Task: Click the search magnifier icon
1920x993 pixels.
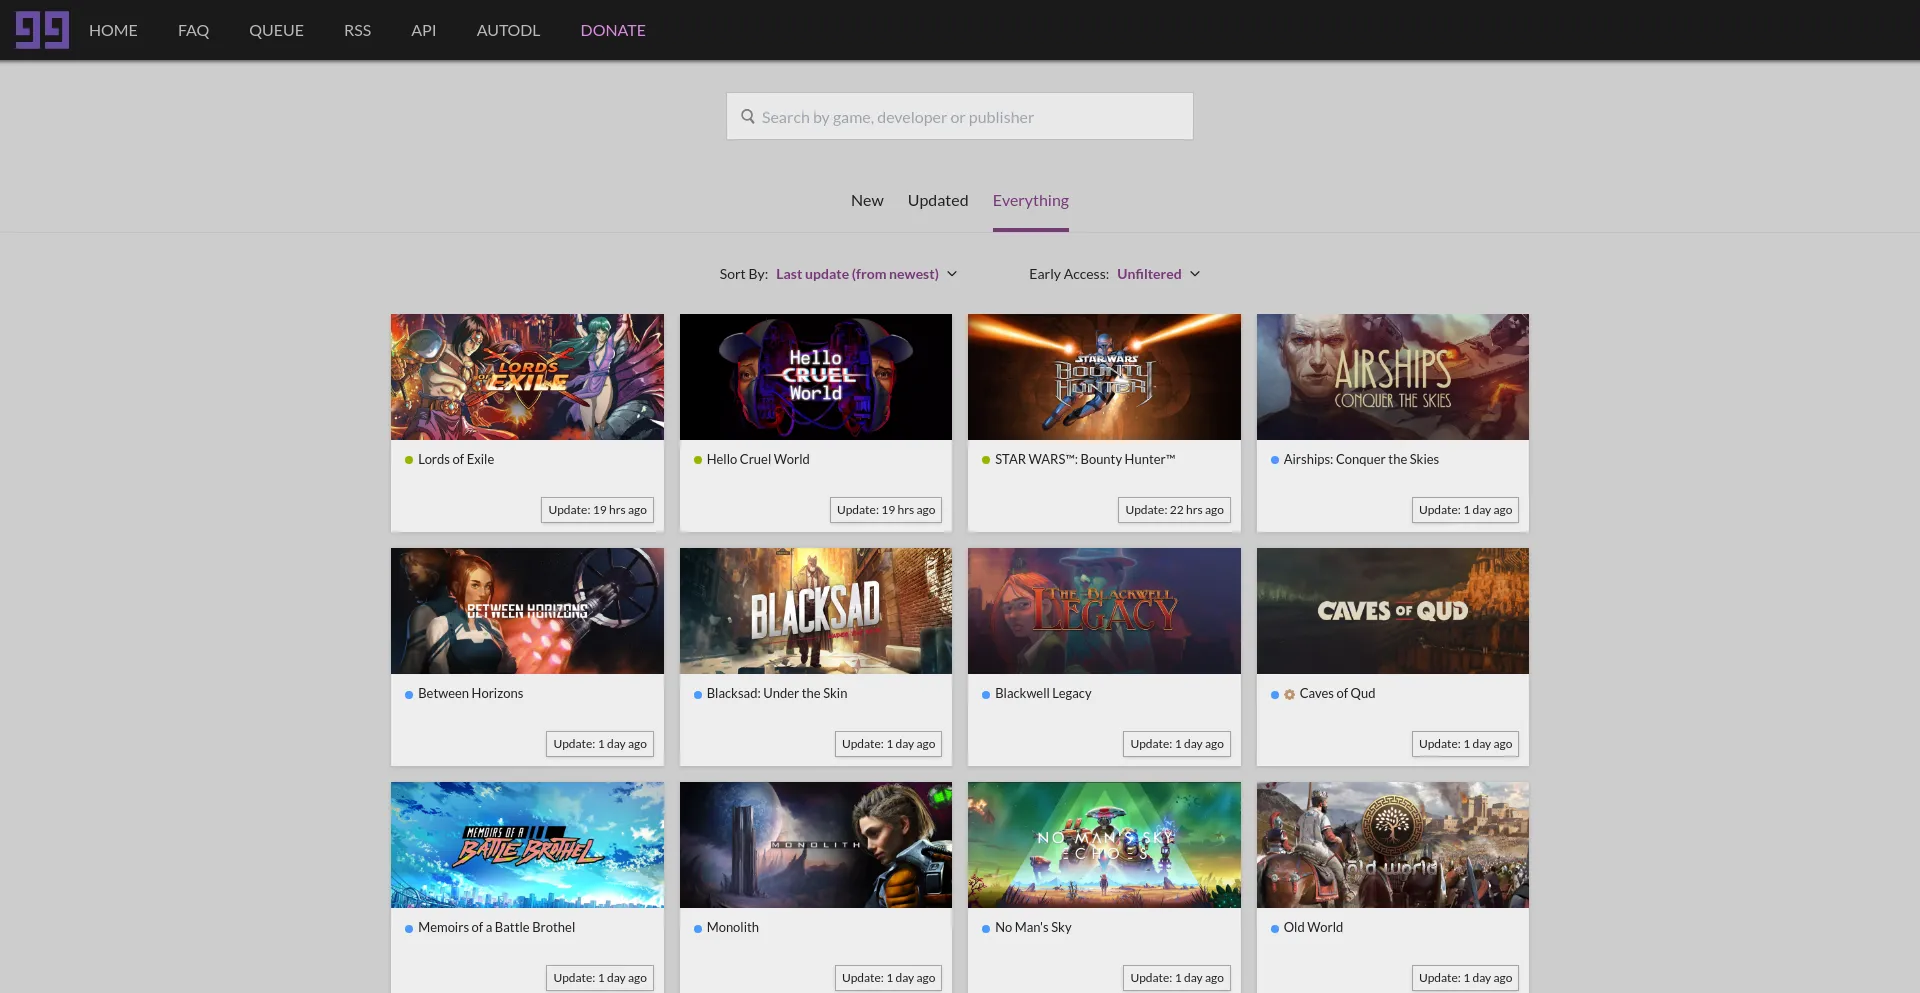Action: (747, 117)
